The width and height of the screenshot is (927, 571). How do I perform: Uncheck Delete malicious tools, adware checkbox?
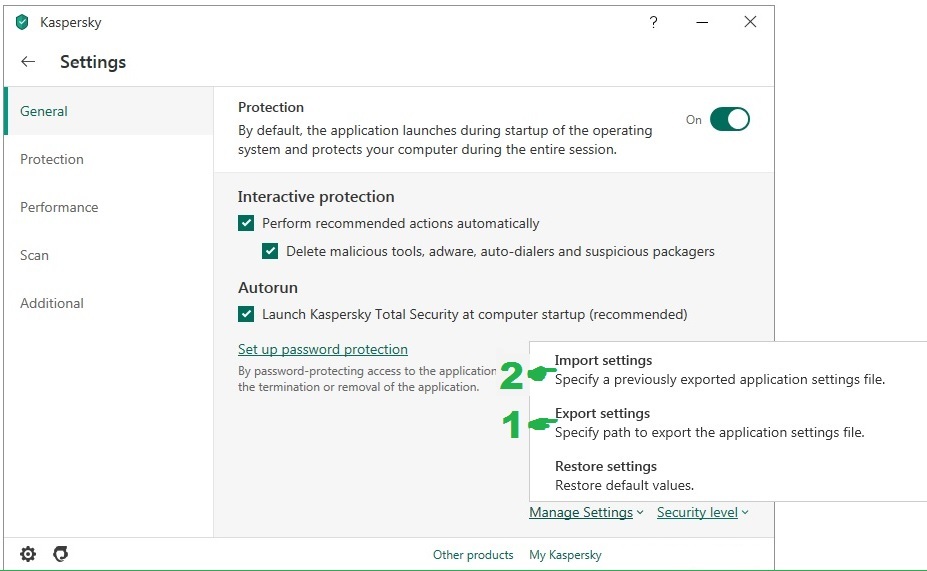point(270,251)
